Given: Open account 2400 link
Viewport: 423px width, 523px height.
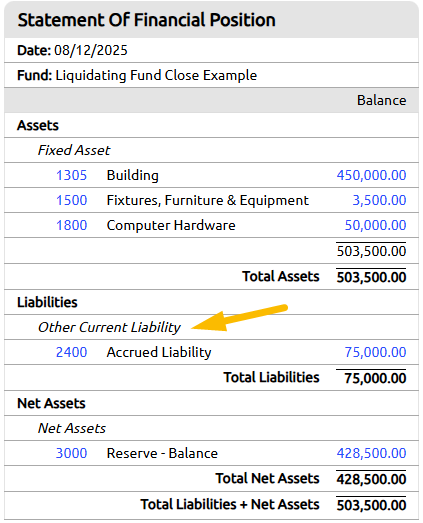Looking at the screenshot, I should point(71,352).
